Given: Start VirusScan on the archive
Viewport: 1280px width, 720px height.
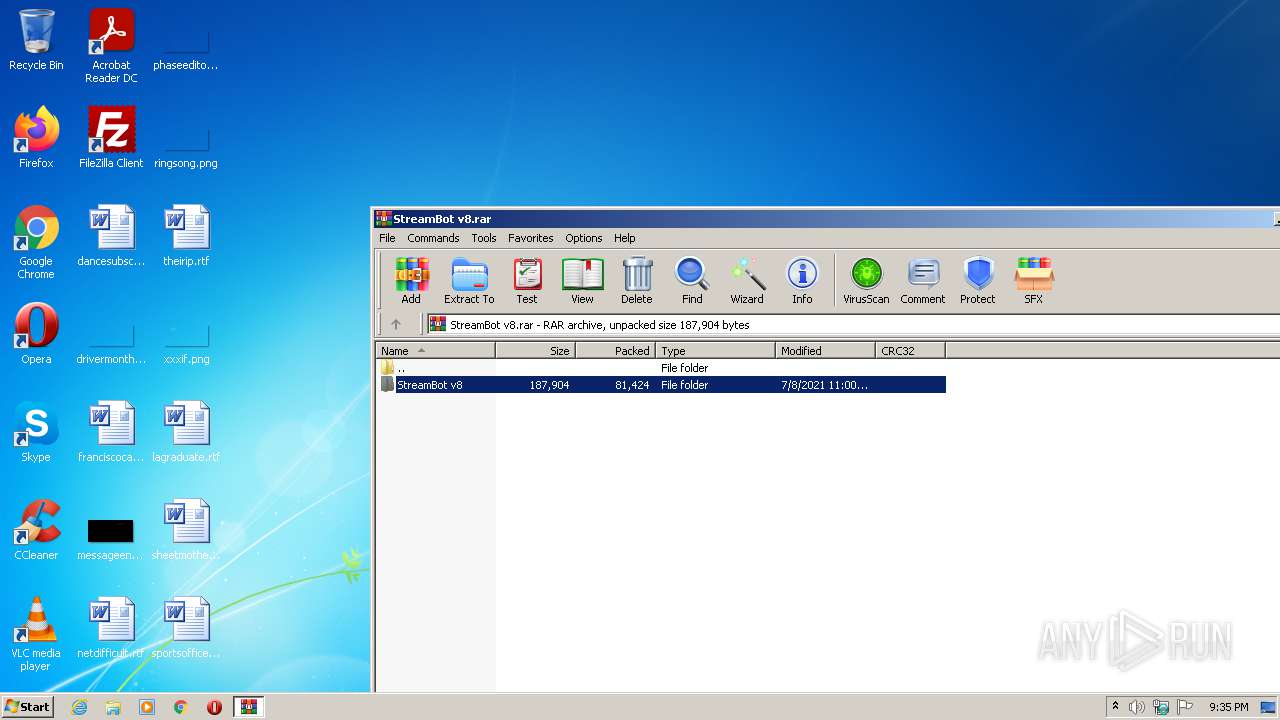Looking at the screenshot, I should pos(866,281).
